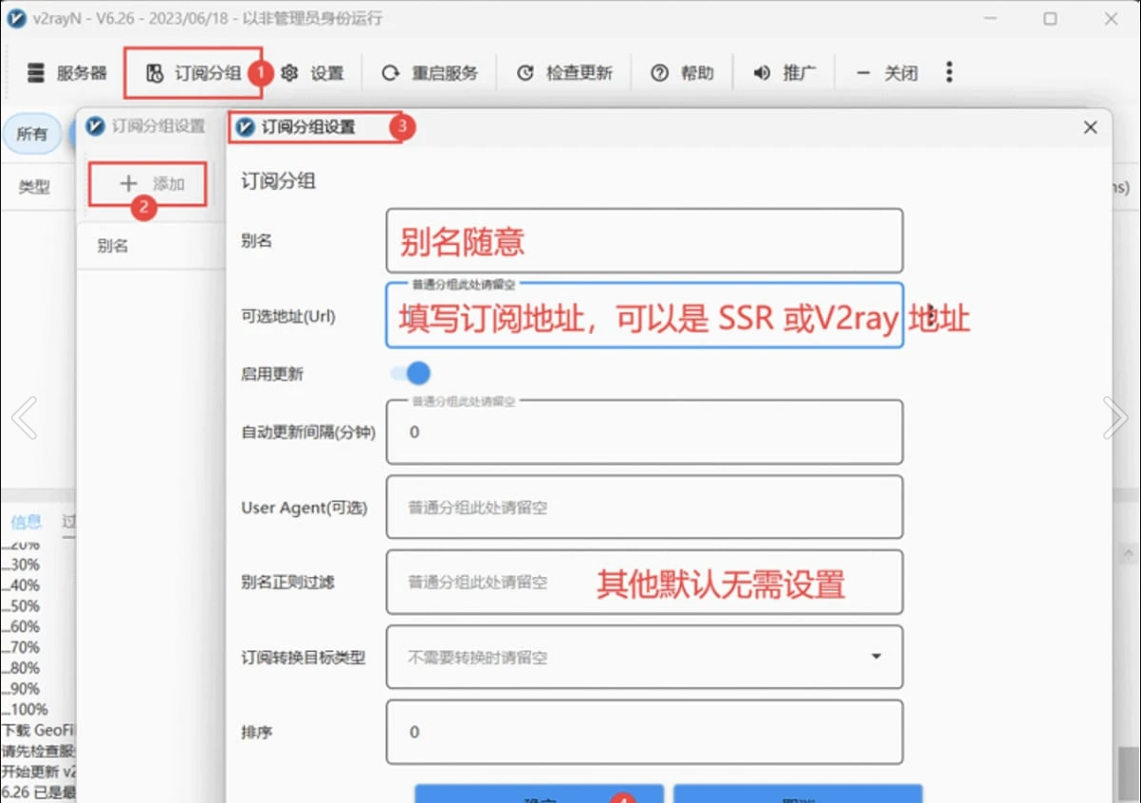Viewport: 1141px width, 803px height.
Task: Click 关闭 close in the toolbar
Action: click(x=887, y=73)
